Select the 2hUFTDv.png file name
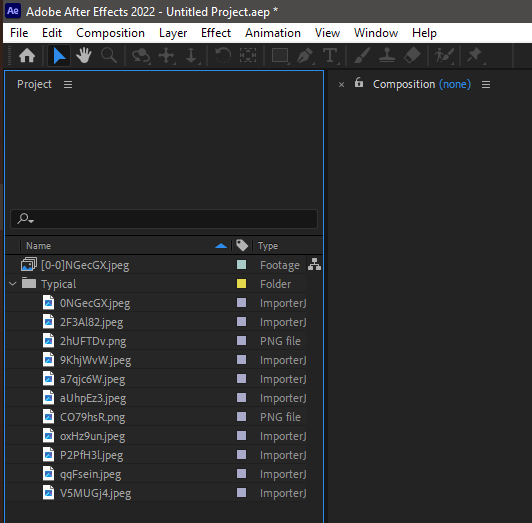The width and height of the screenshot is (532, 523). pyautogui.click(x=93, y=341)
